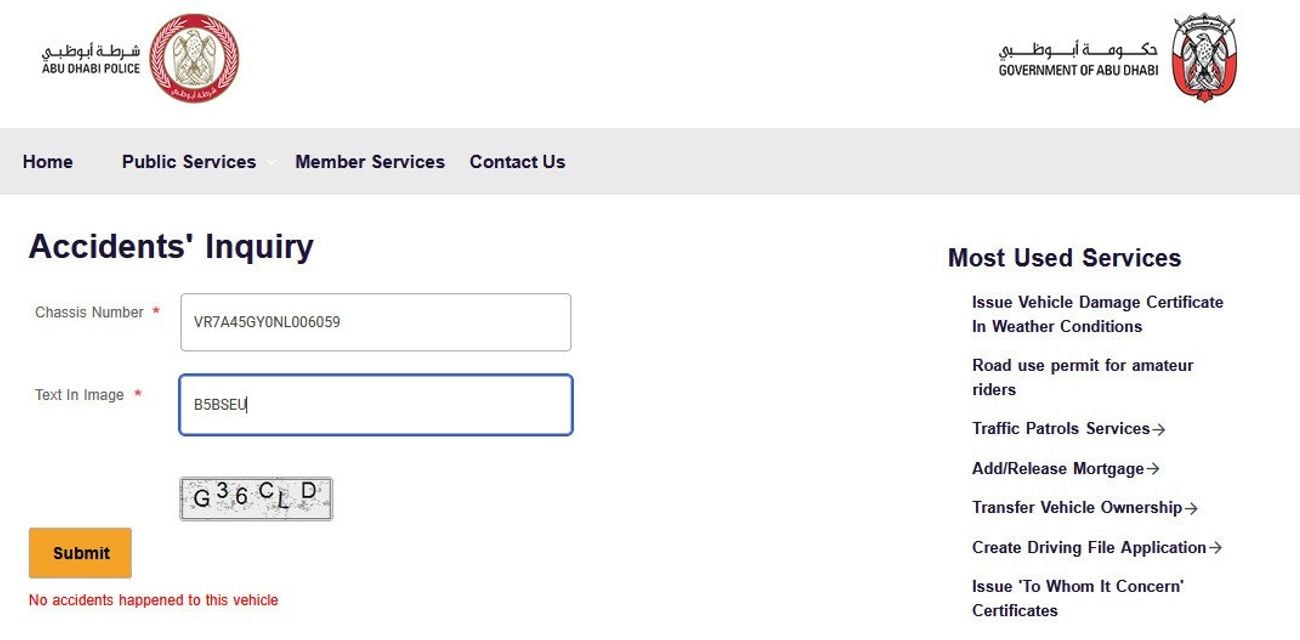Click the Government of Abu Dhabi emblem
This screenshot has width=1300, height=640.
pos(1203,58)
